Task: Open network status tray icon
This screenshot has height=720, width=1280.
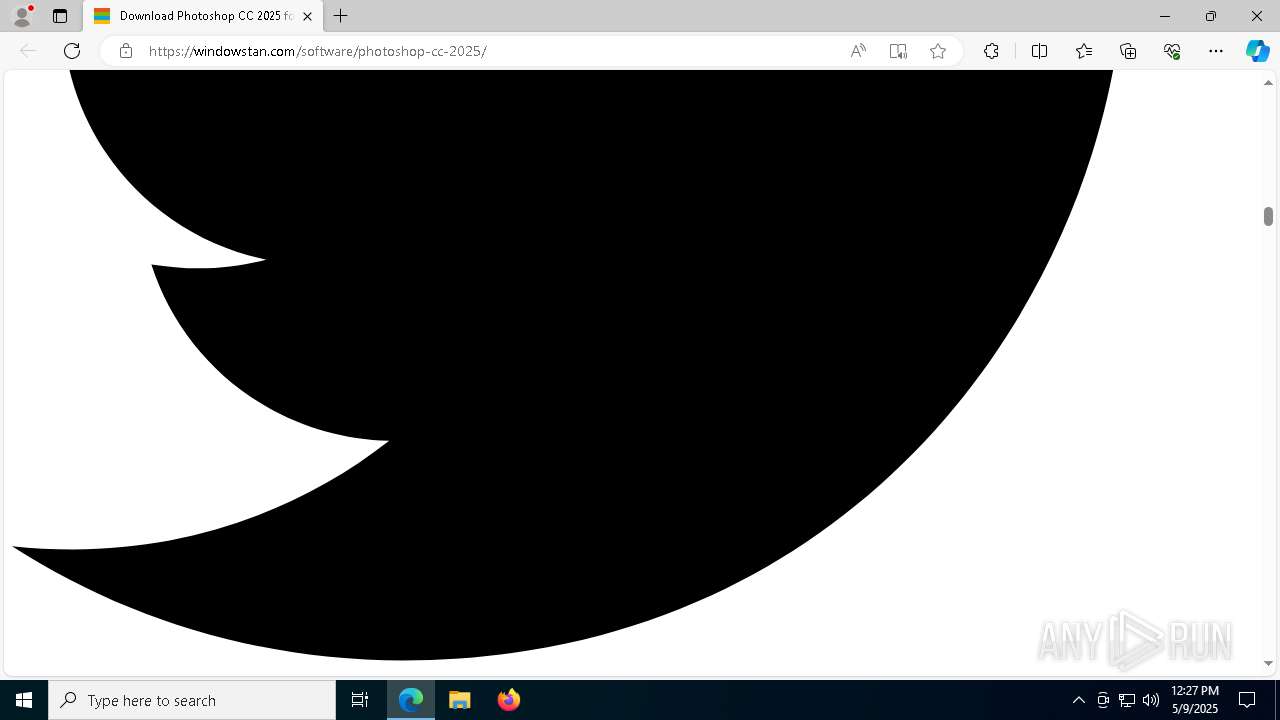Action: click(x=1127, y=700)
